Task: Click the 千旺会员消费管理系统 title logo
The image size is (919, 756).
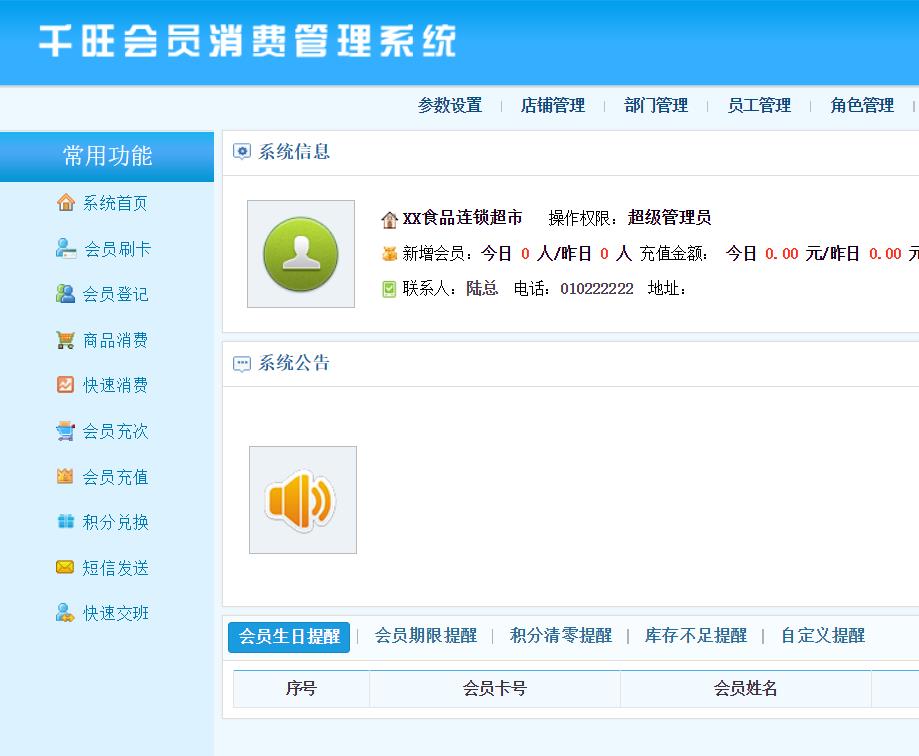Action: (247, 41)
